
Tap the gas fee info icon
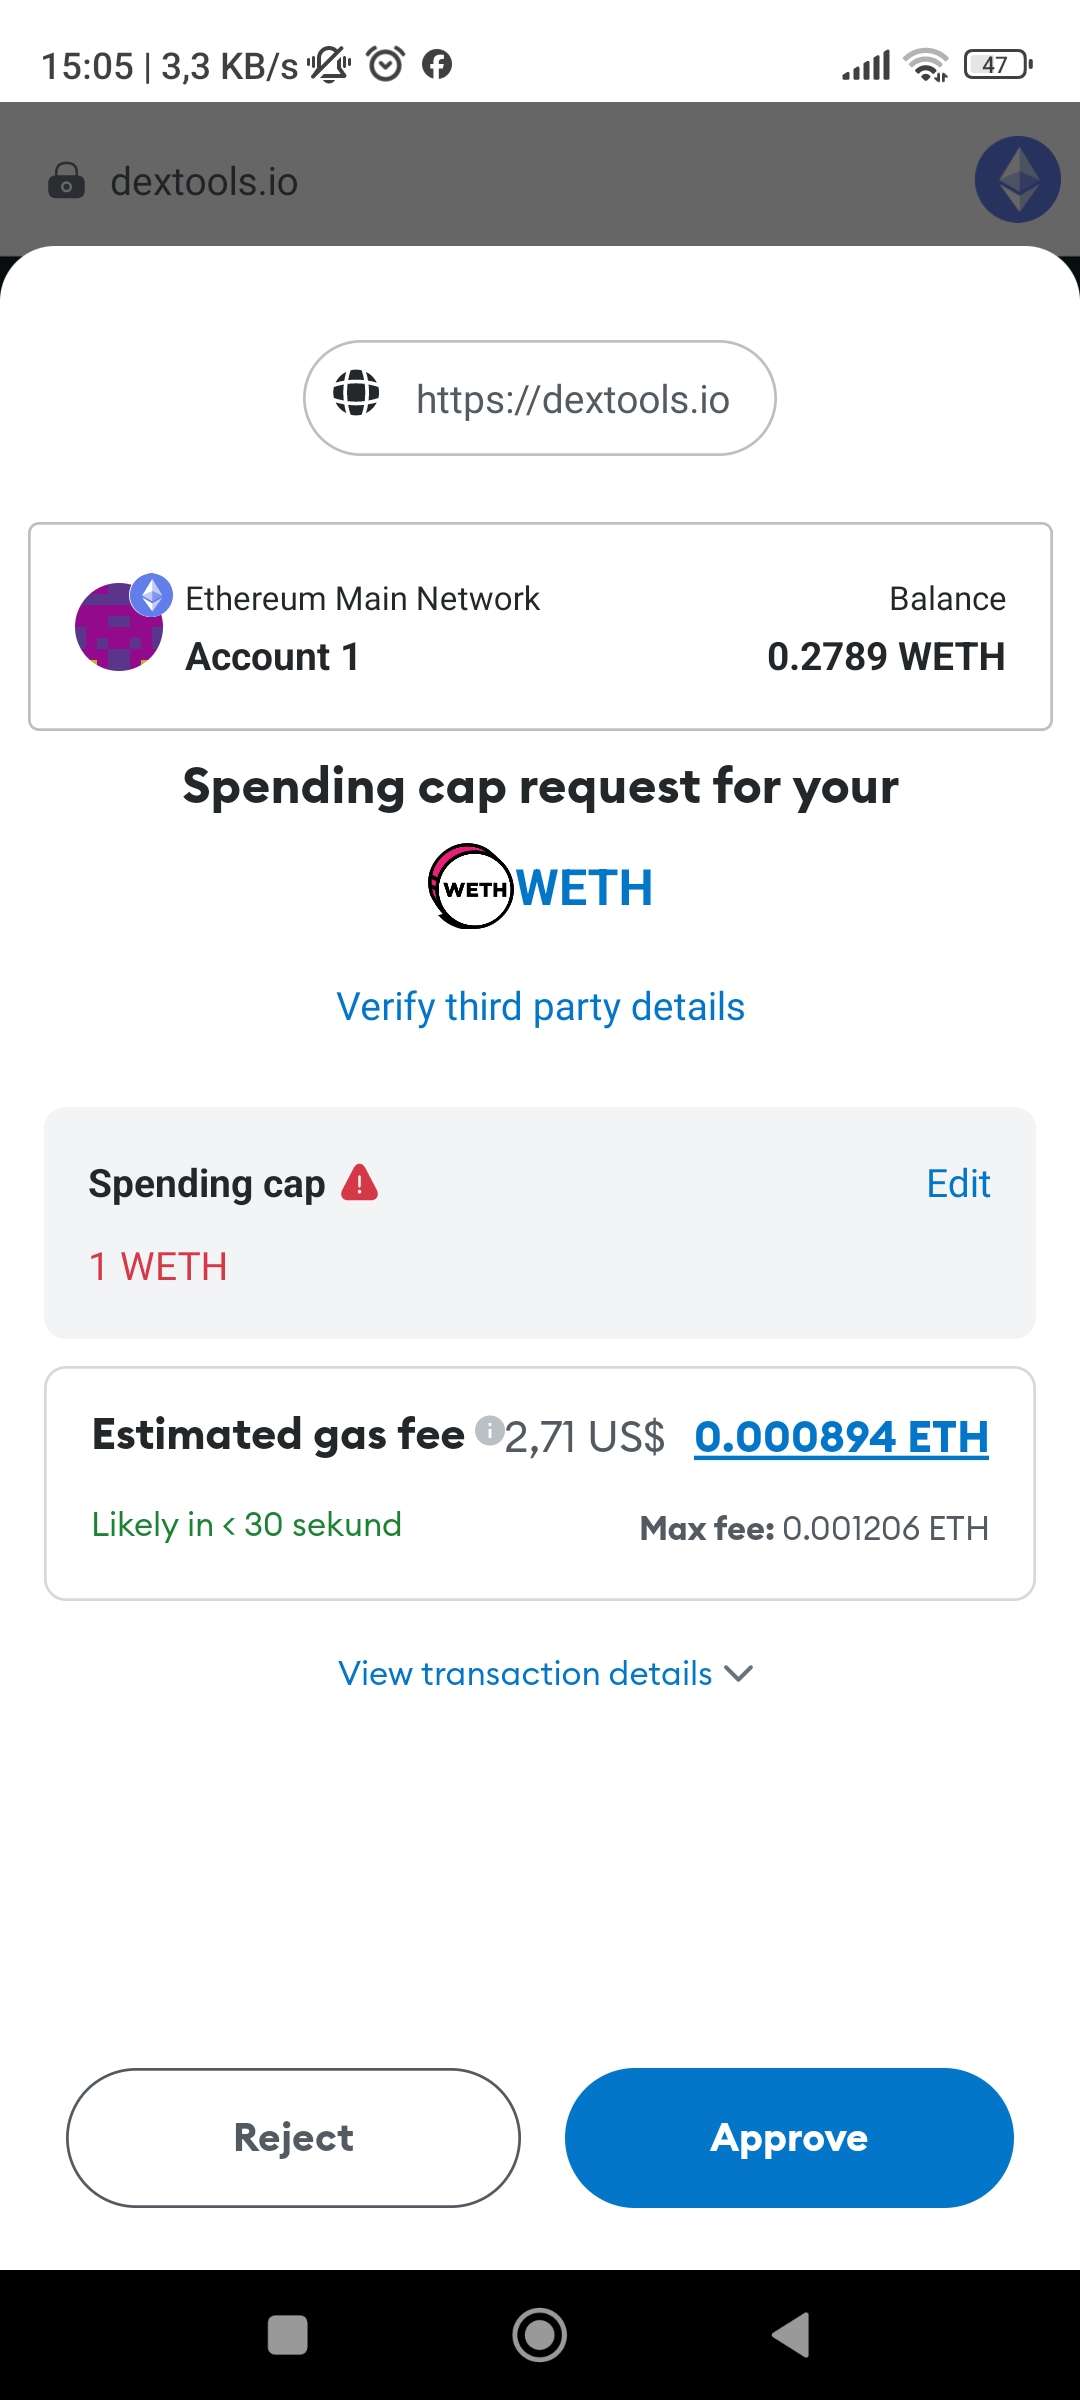[x=488, y=1430]
